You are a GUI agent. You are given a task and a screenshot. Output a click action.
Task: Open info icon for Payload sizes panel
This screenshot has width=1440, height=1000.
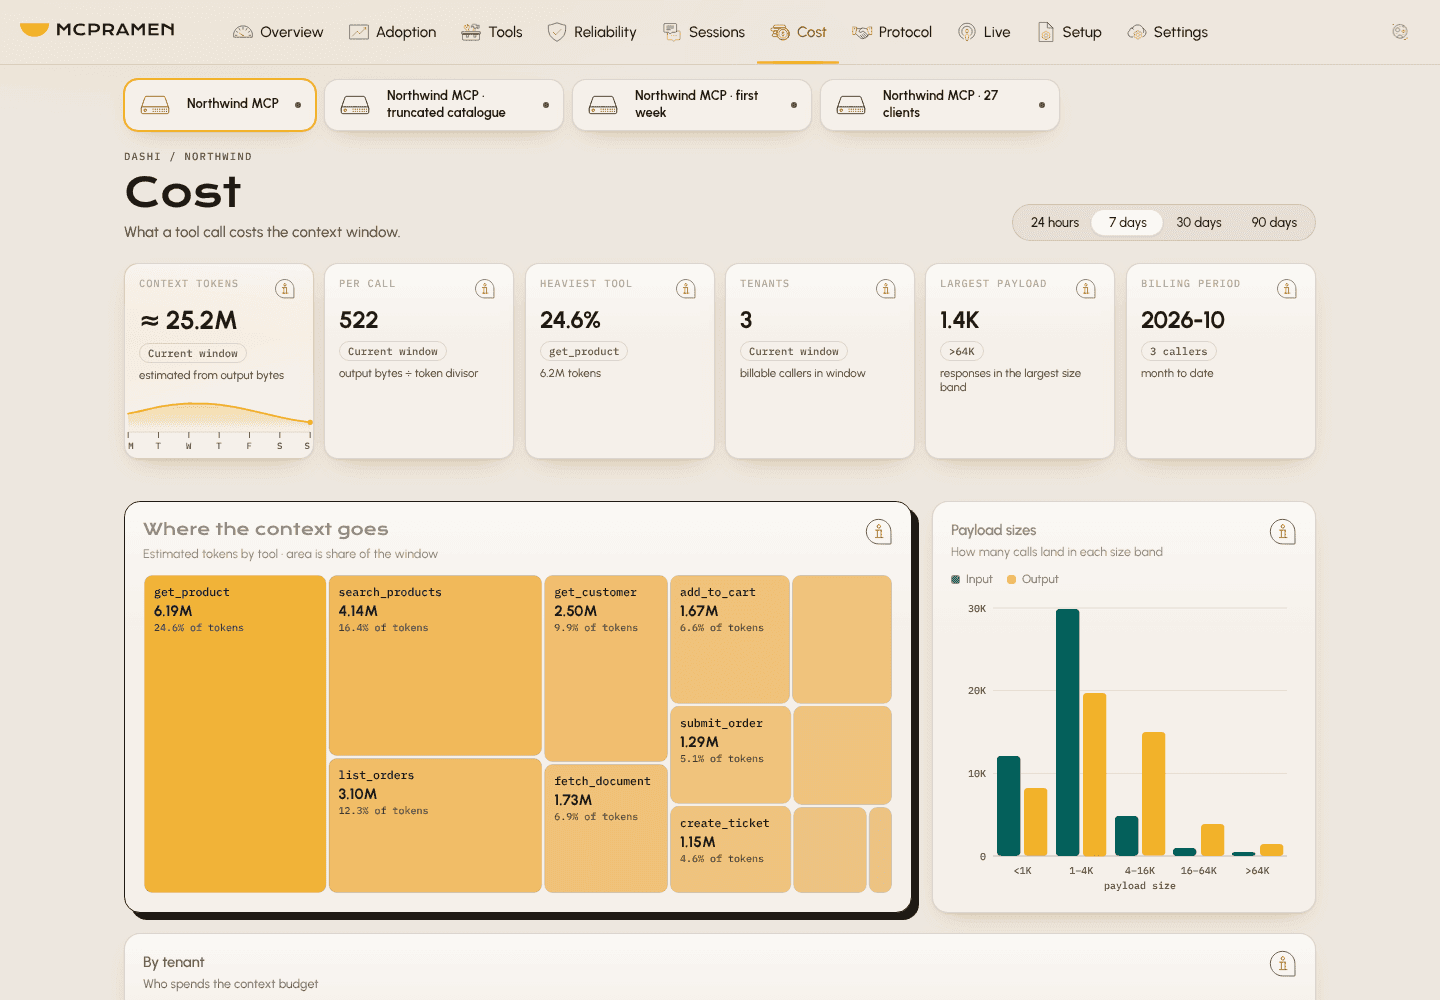click(1283, 532)
